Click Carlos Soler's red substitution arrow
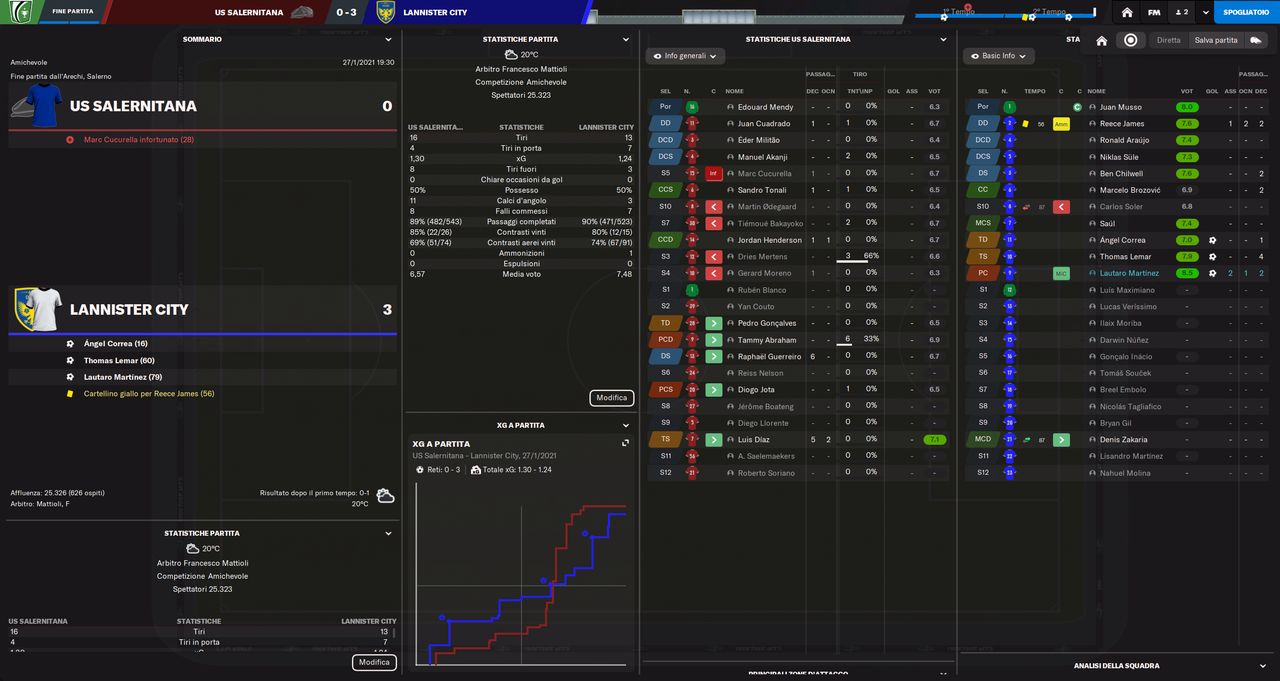The height and width of the screenshot is (681, 1280). [x=1062, y=207]
